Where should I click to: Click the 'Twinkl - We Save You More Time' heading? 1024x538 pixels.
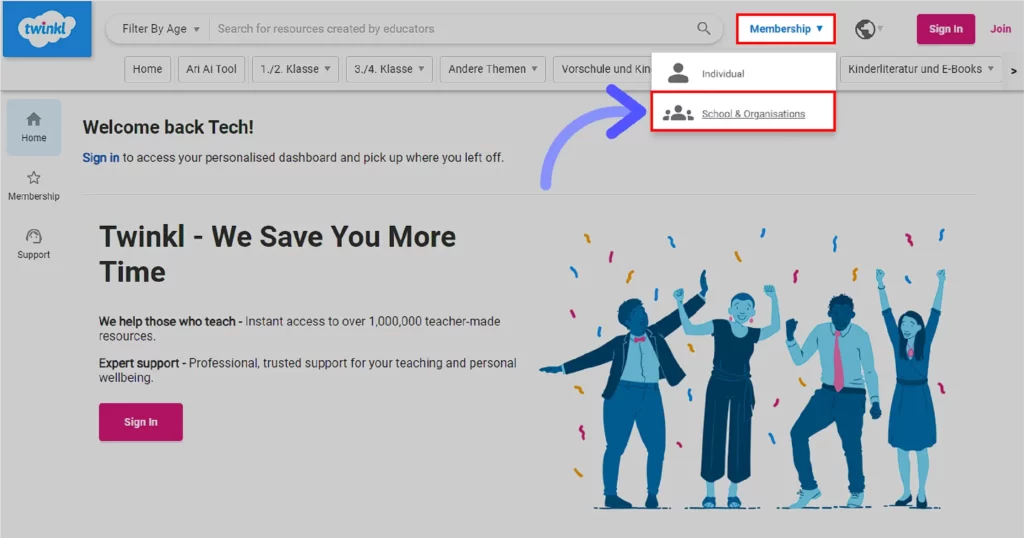pos(278,254)
